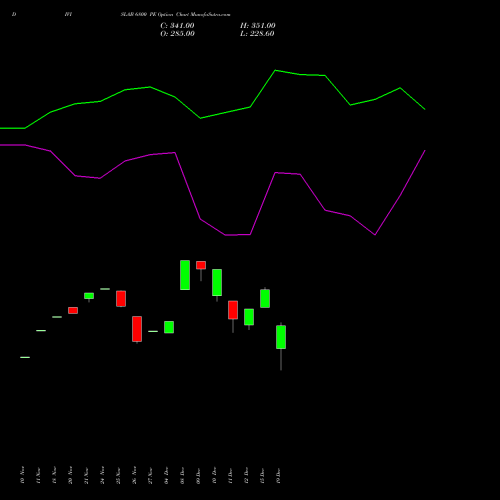This screenshot has height=500, width=500.
Task: Click the close value C: 341.00
Action: [177, 26]
